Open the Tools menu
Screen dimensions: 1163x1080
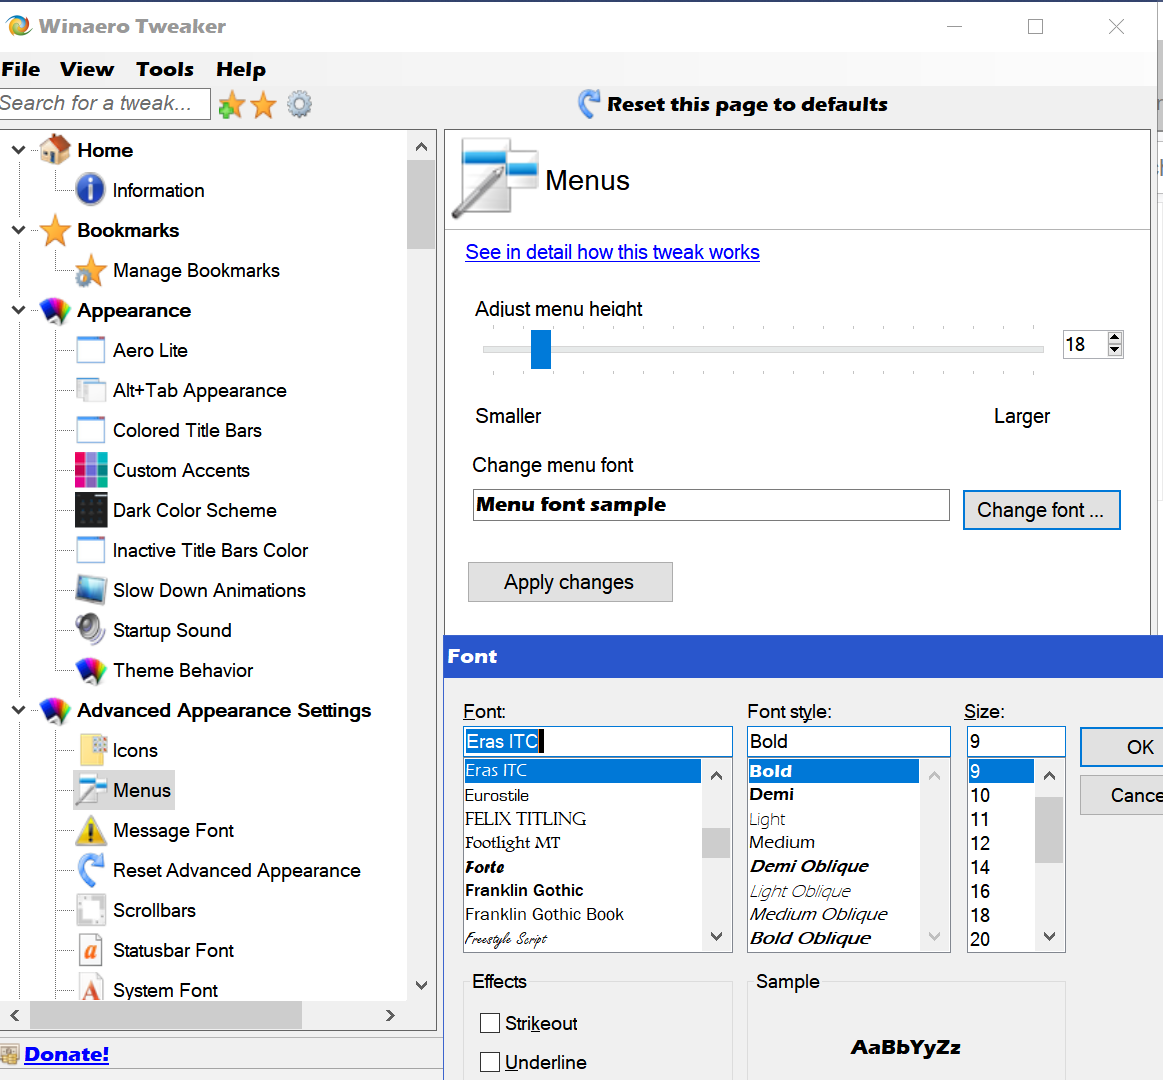165,69
